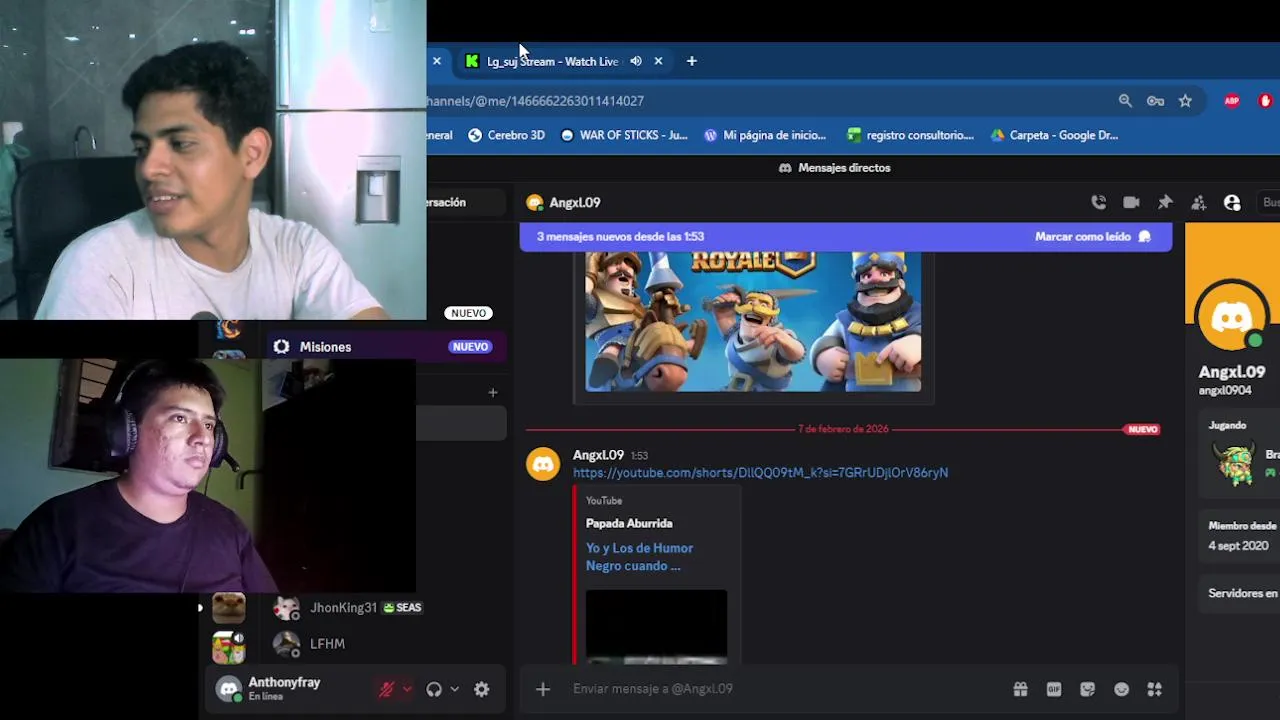Open the saved passwords key icon
Image resolution: width=1280 pixels, height=720 pixels.
(1155, 101)
